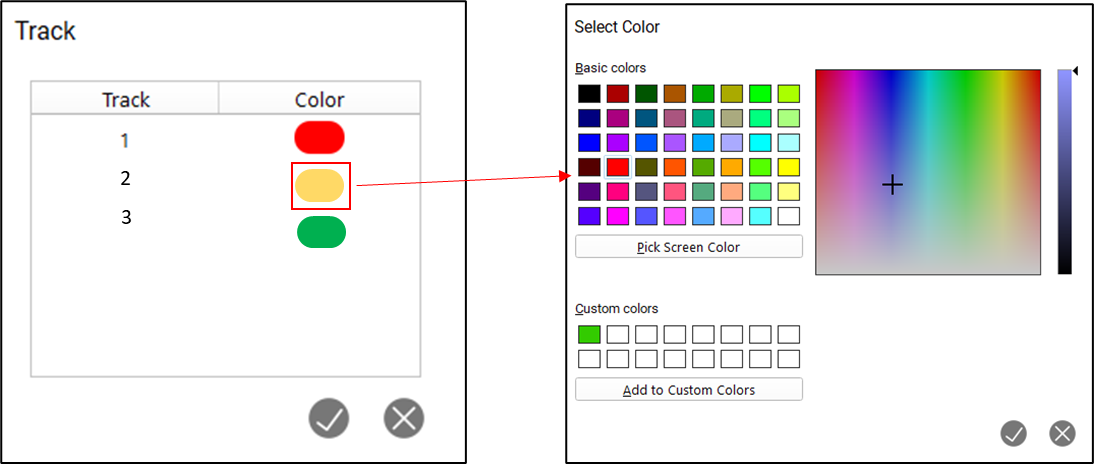Click the crosshair in color spectrum
This screenshot has width=1094, height=464.
point(893,184)
